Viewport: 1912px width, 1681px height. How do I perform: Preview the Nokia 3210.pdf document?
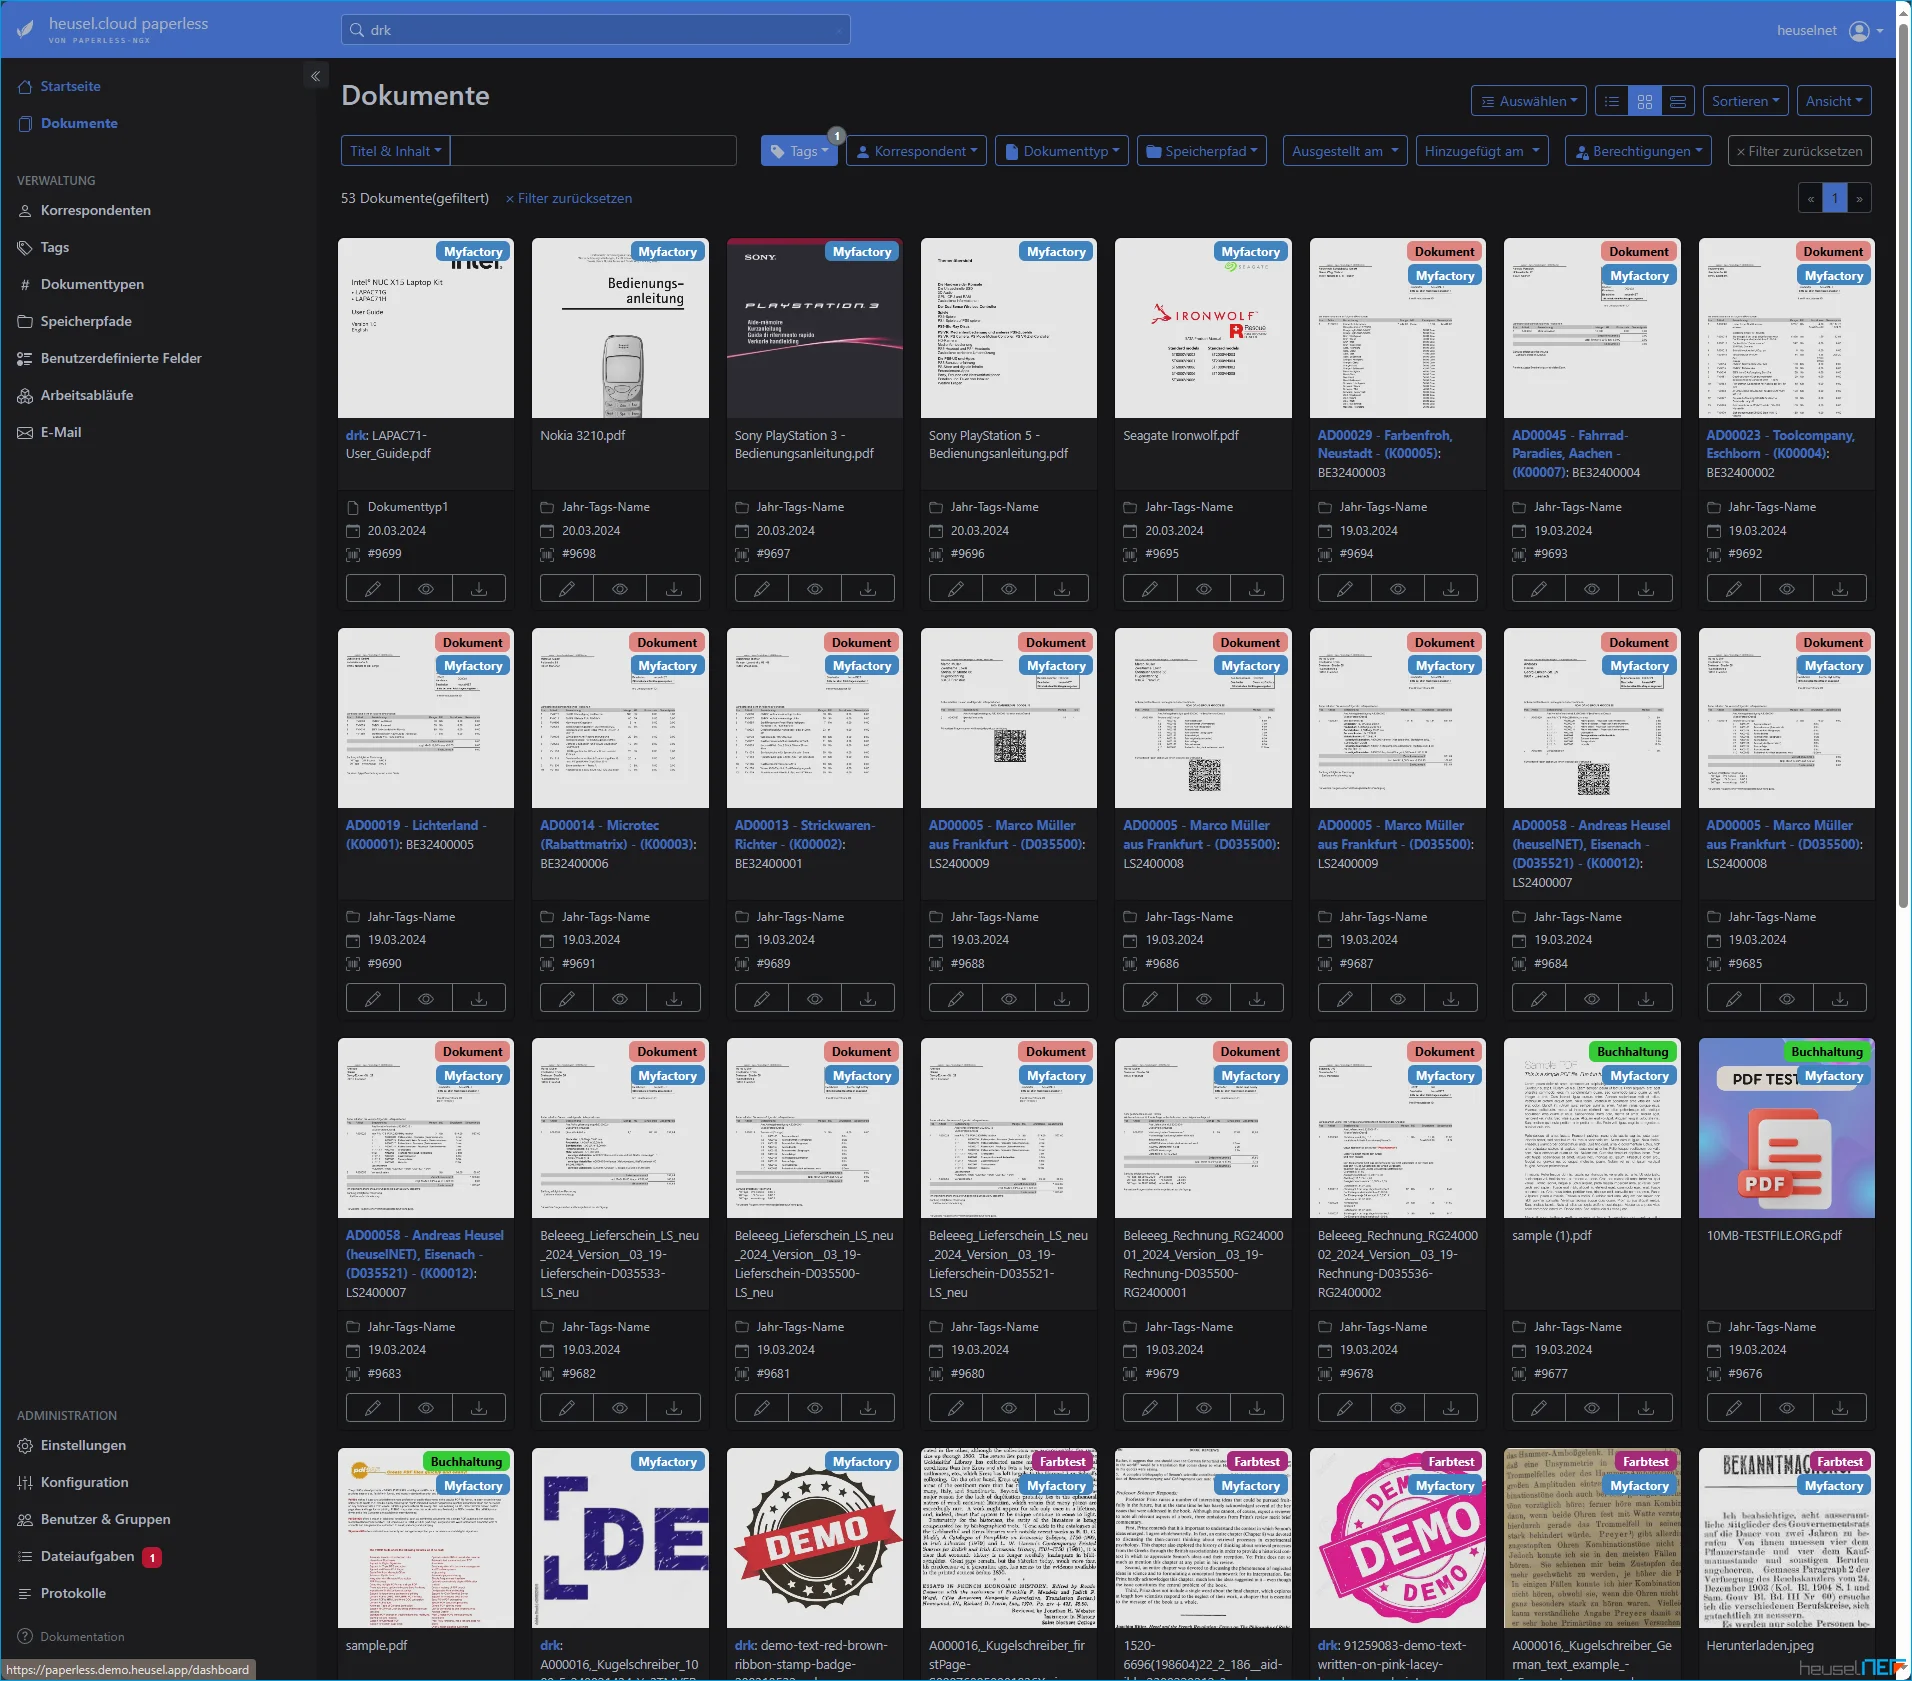620,589
